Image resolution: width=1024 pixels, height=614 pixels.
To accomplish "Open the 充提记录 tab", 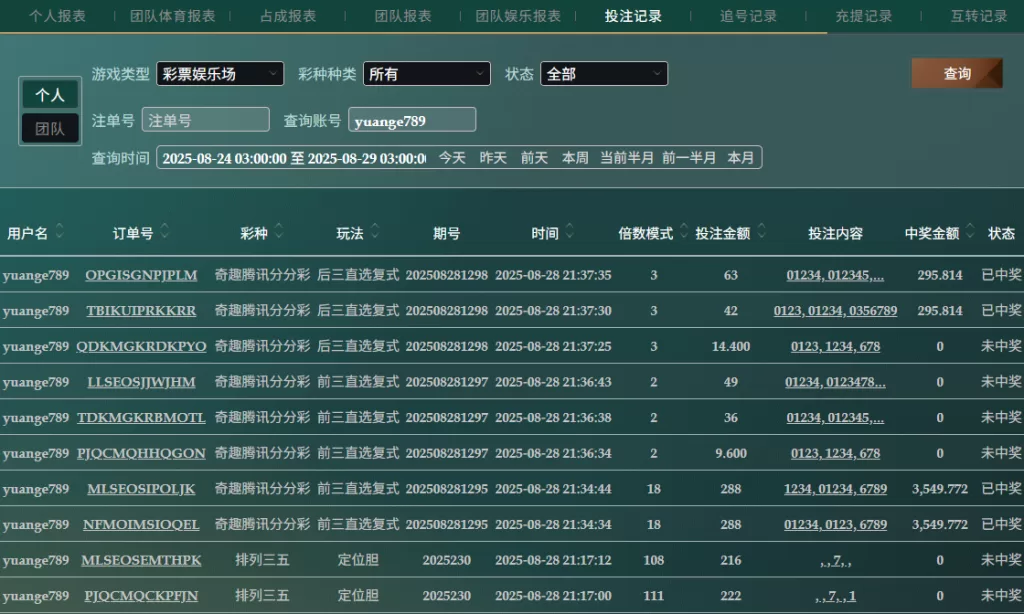I will [863, 16].
